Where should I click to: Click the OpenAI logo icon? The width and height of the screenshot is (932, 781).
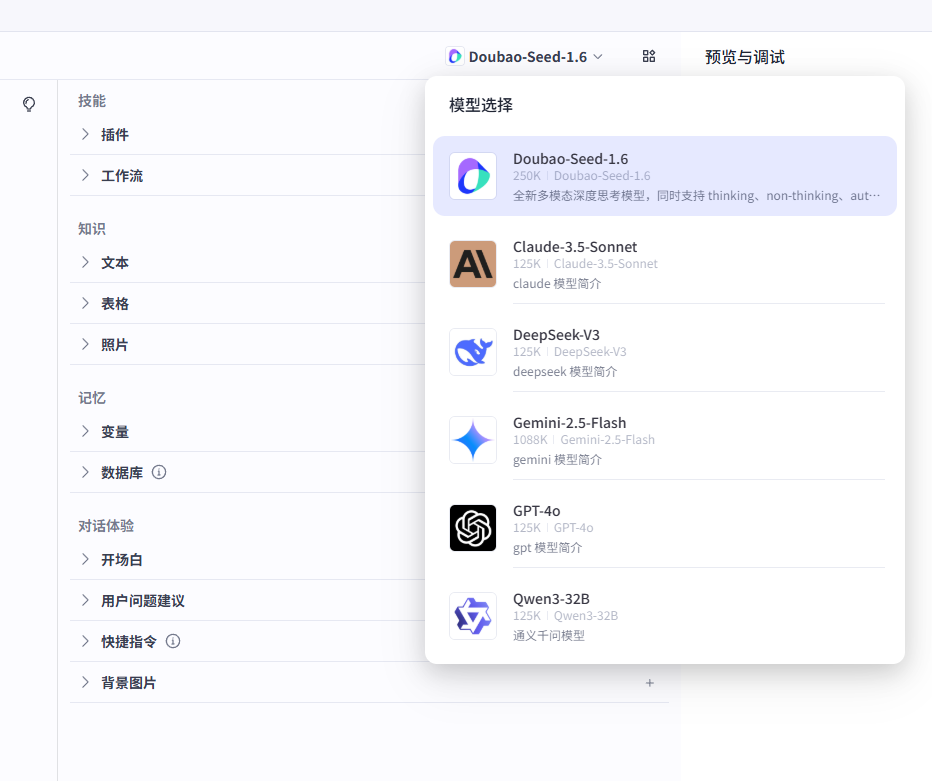(x=473, y=528)
